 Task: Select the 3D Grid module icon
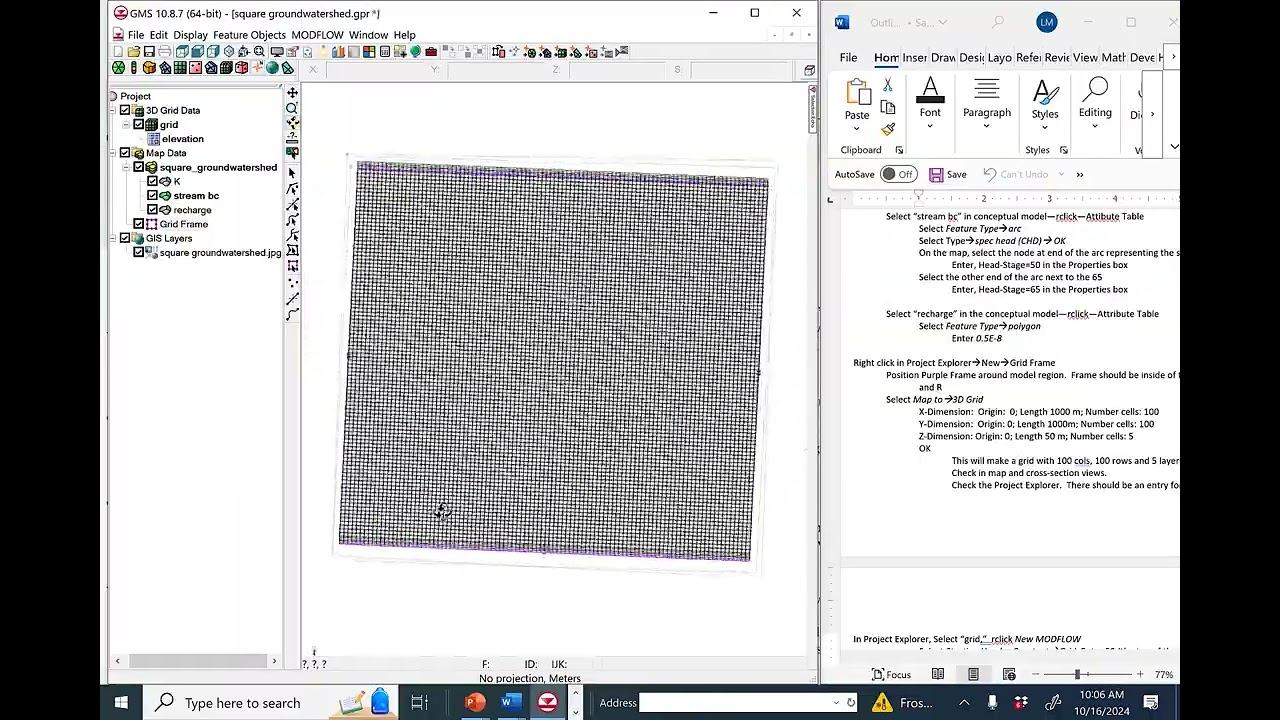227,68
